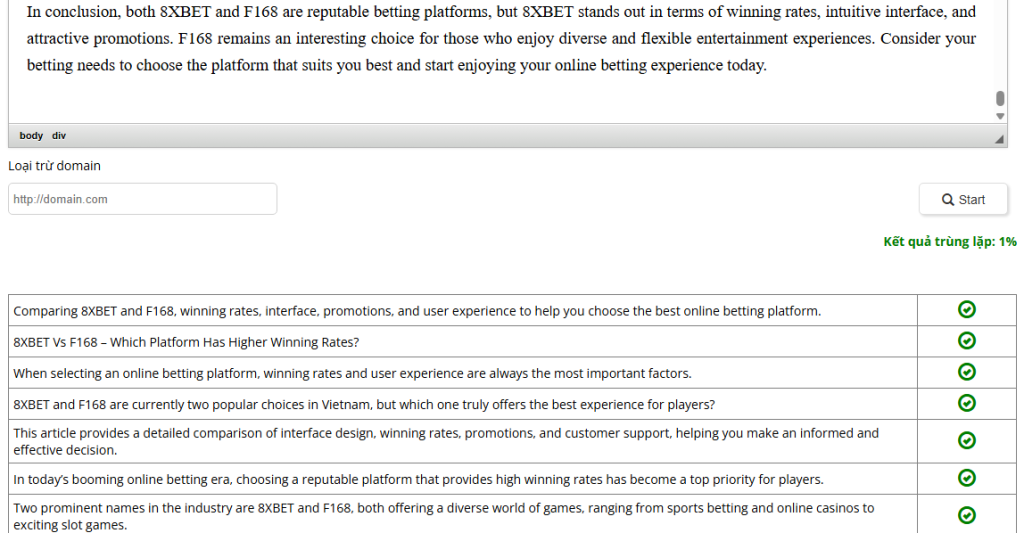The image size is (1024, 533).
Task: Focus the http://domain.com exclusion input field
Action: [142, 199]
